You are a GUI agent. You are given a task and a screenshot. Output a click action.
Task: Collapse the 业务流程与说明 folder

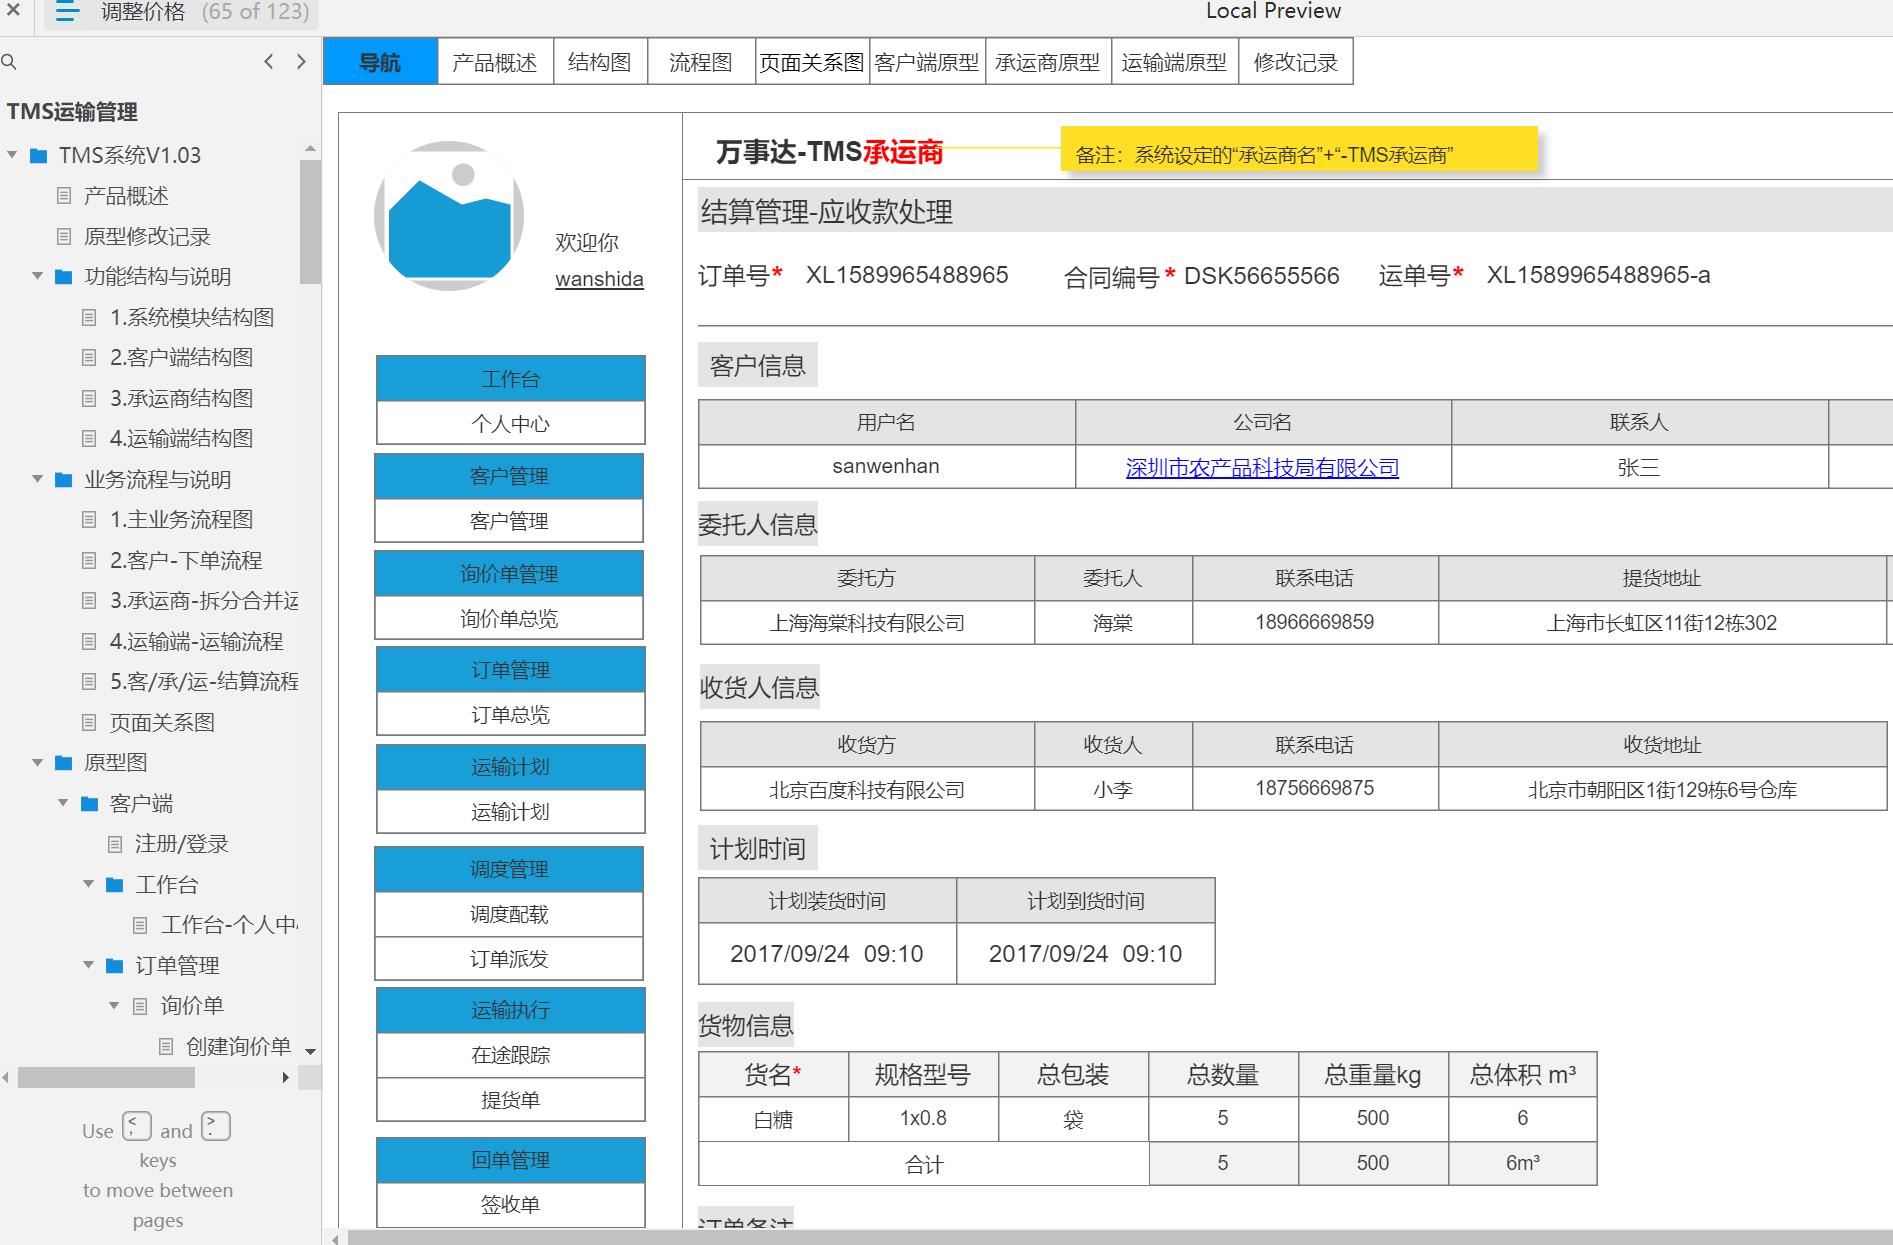tap(38, 479)
